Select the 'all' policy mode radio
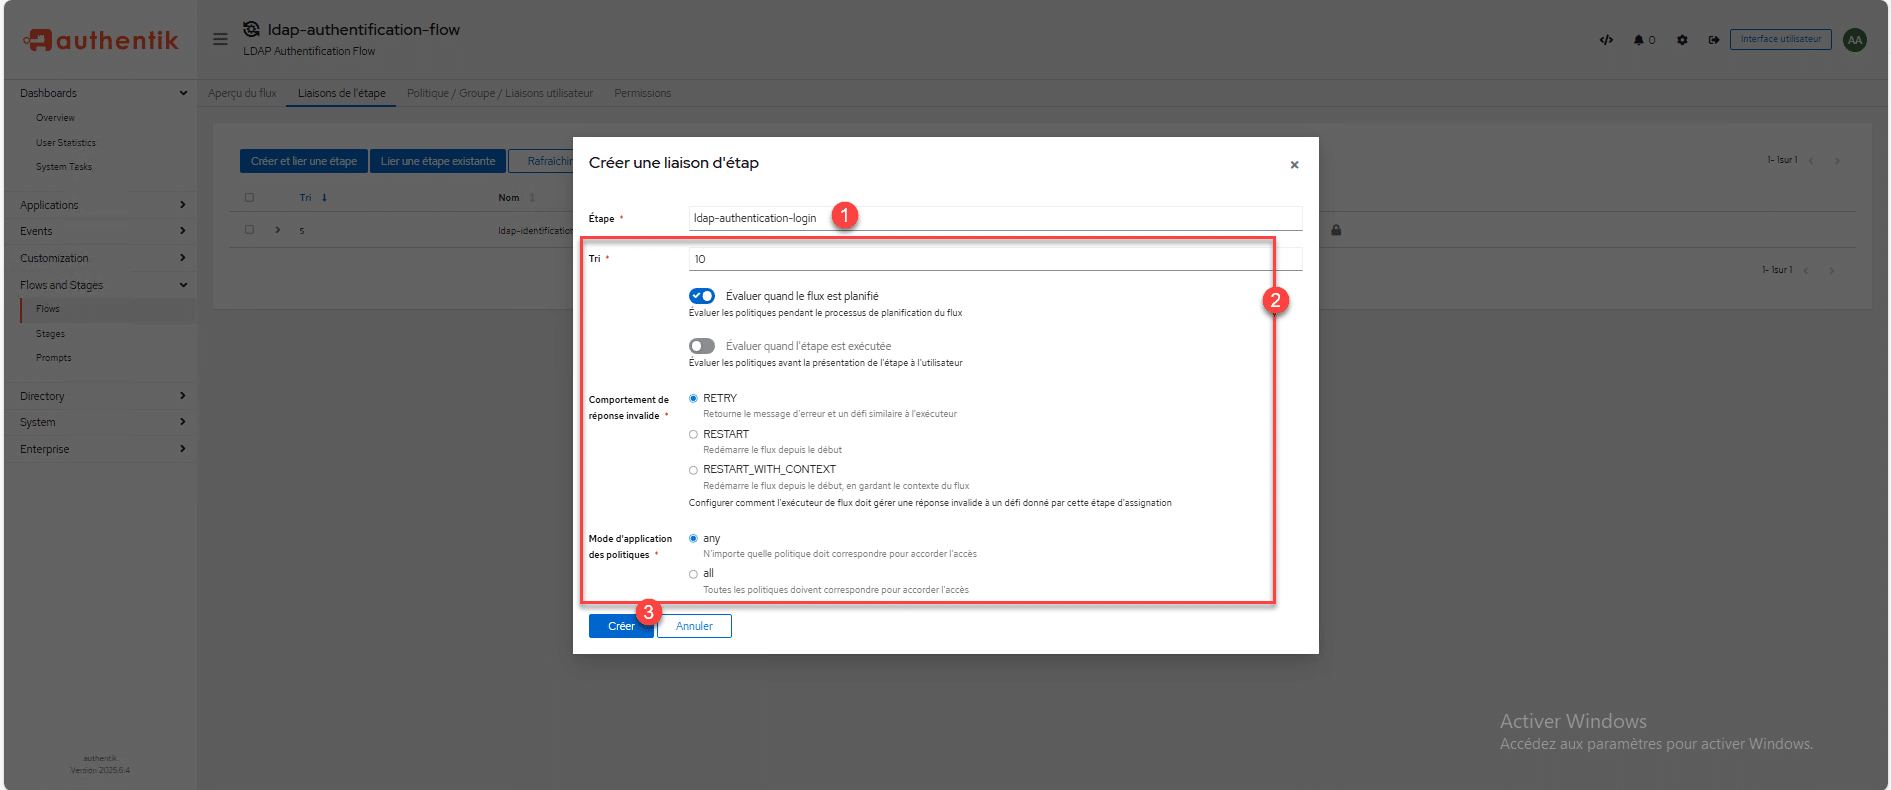This screenshot has width=1891, height=790. 693,574
